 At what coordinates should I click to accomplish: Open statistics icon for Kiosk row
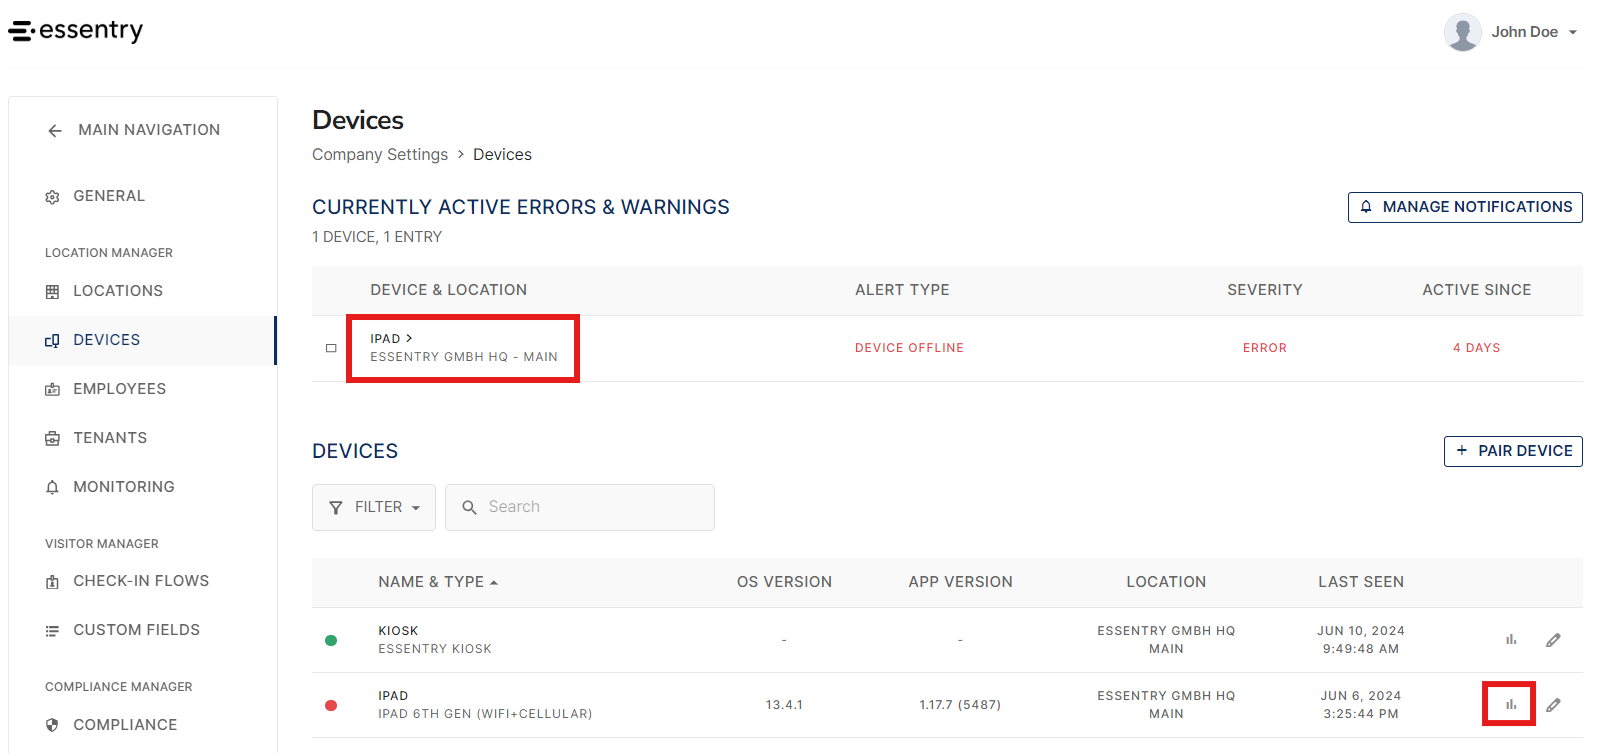point(1511,640)
